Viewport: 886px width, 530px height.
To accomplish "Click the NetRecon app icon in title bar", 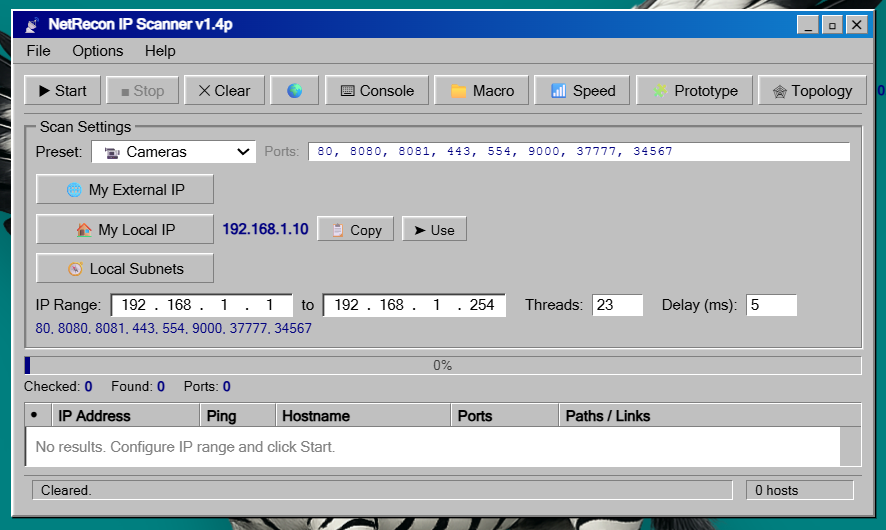I will [x=32, y=25].
